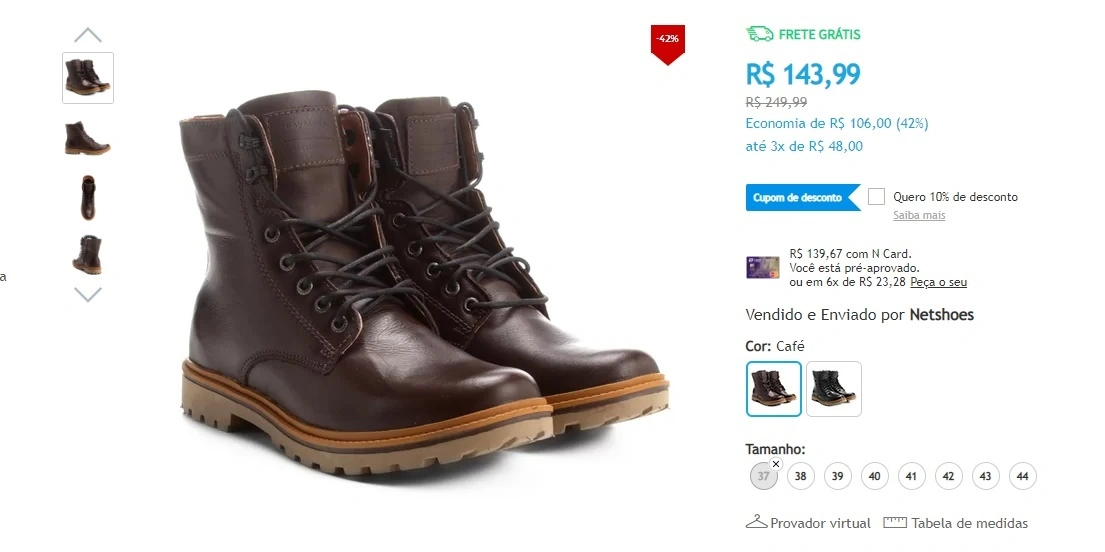
Task: Click the unavailable mark on size 37
Action: 776,464
